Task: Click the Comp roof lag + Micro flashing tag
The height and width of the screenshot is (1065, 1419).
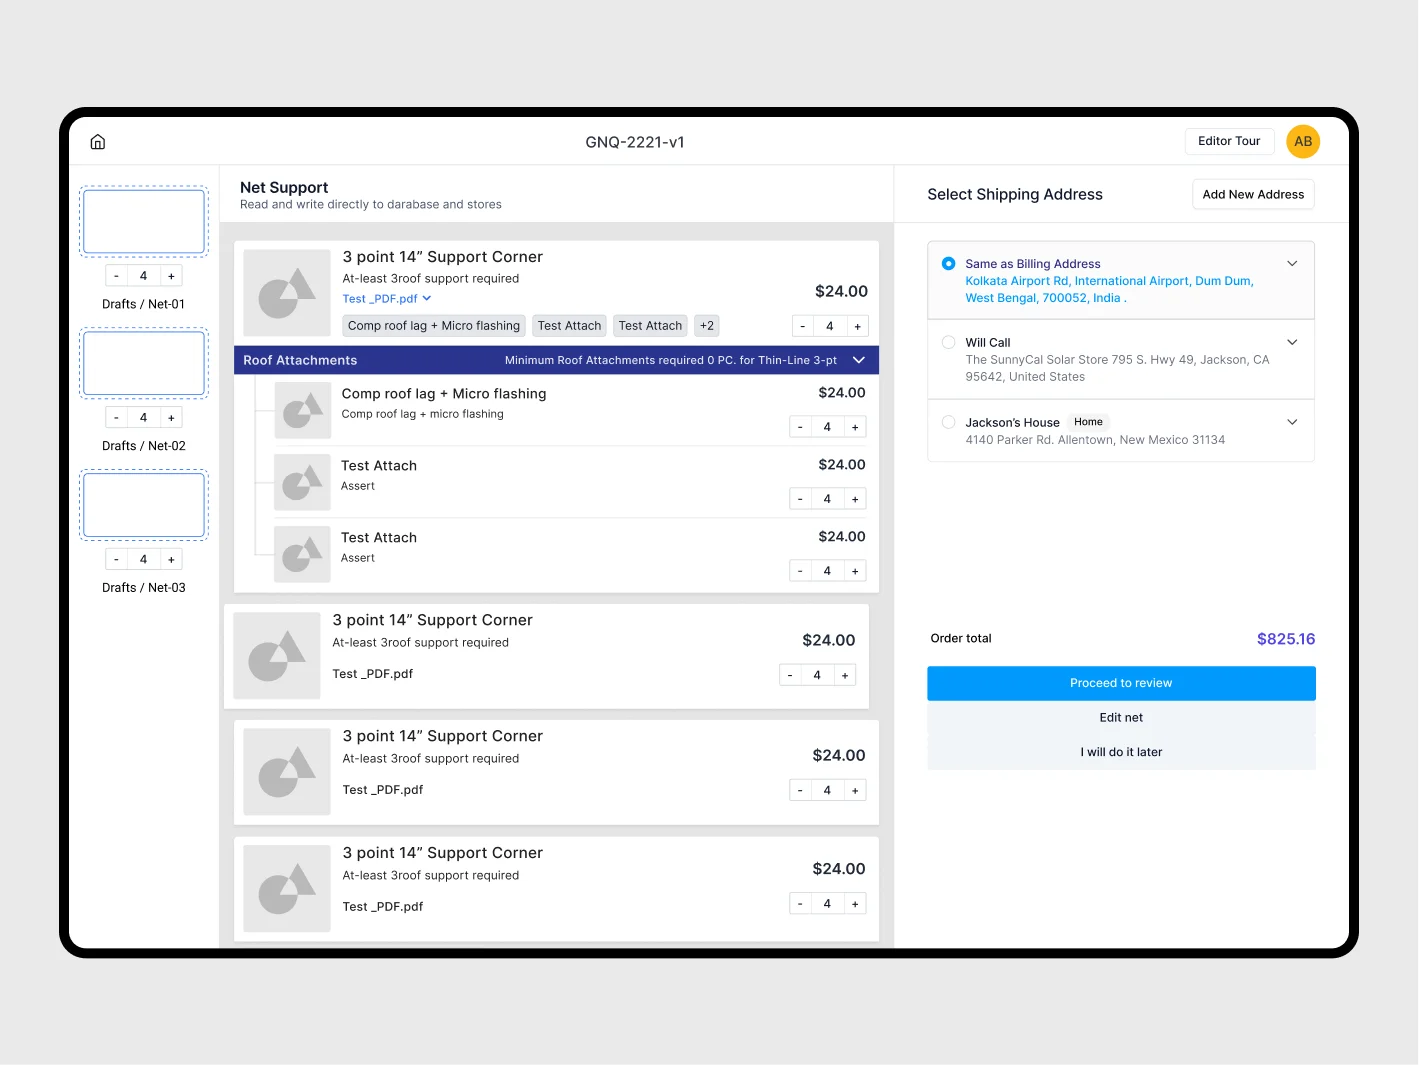Action: pyautogui.click(x=433, y=326)
